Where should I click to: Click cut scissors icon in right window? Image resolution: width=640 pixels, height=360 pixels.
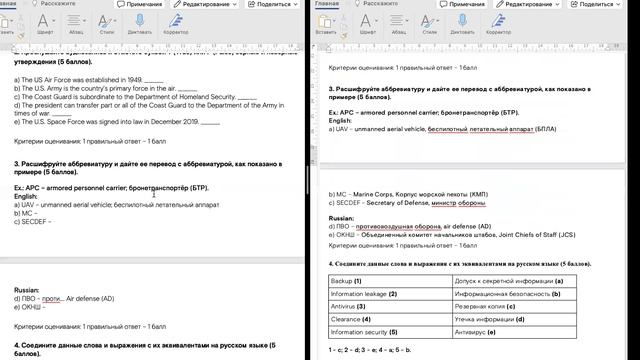[x=344, y=17]
